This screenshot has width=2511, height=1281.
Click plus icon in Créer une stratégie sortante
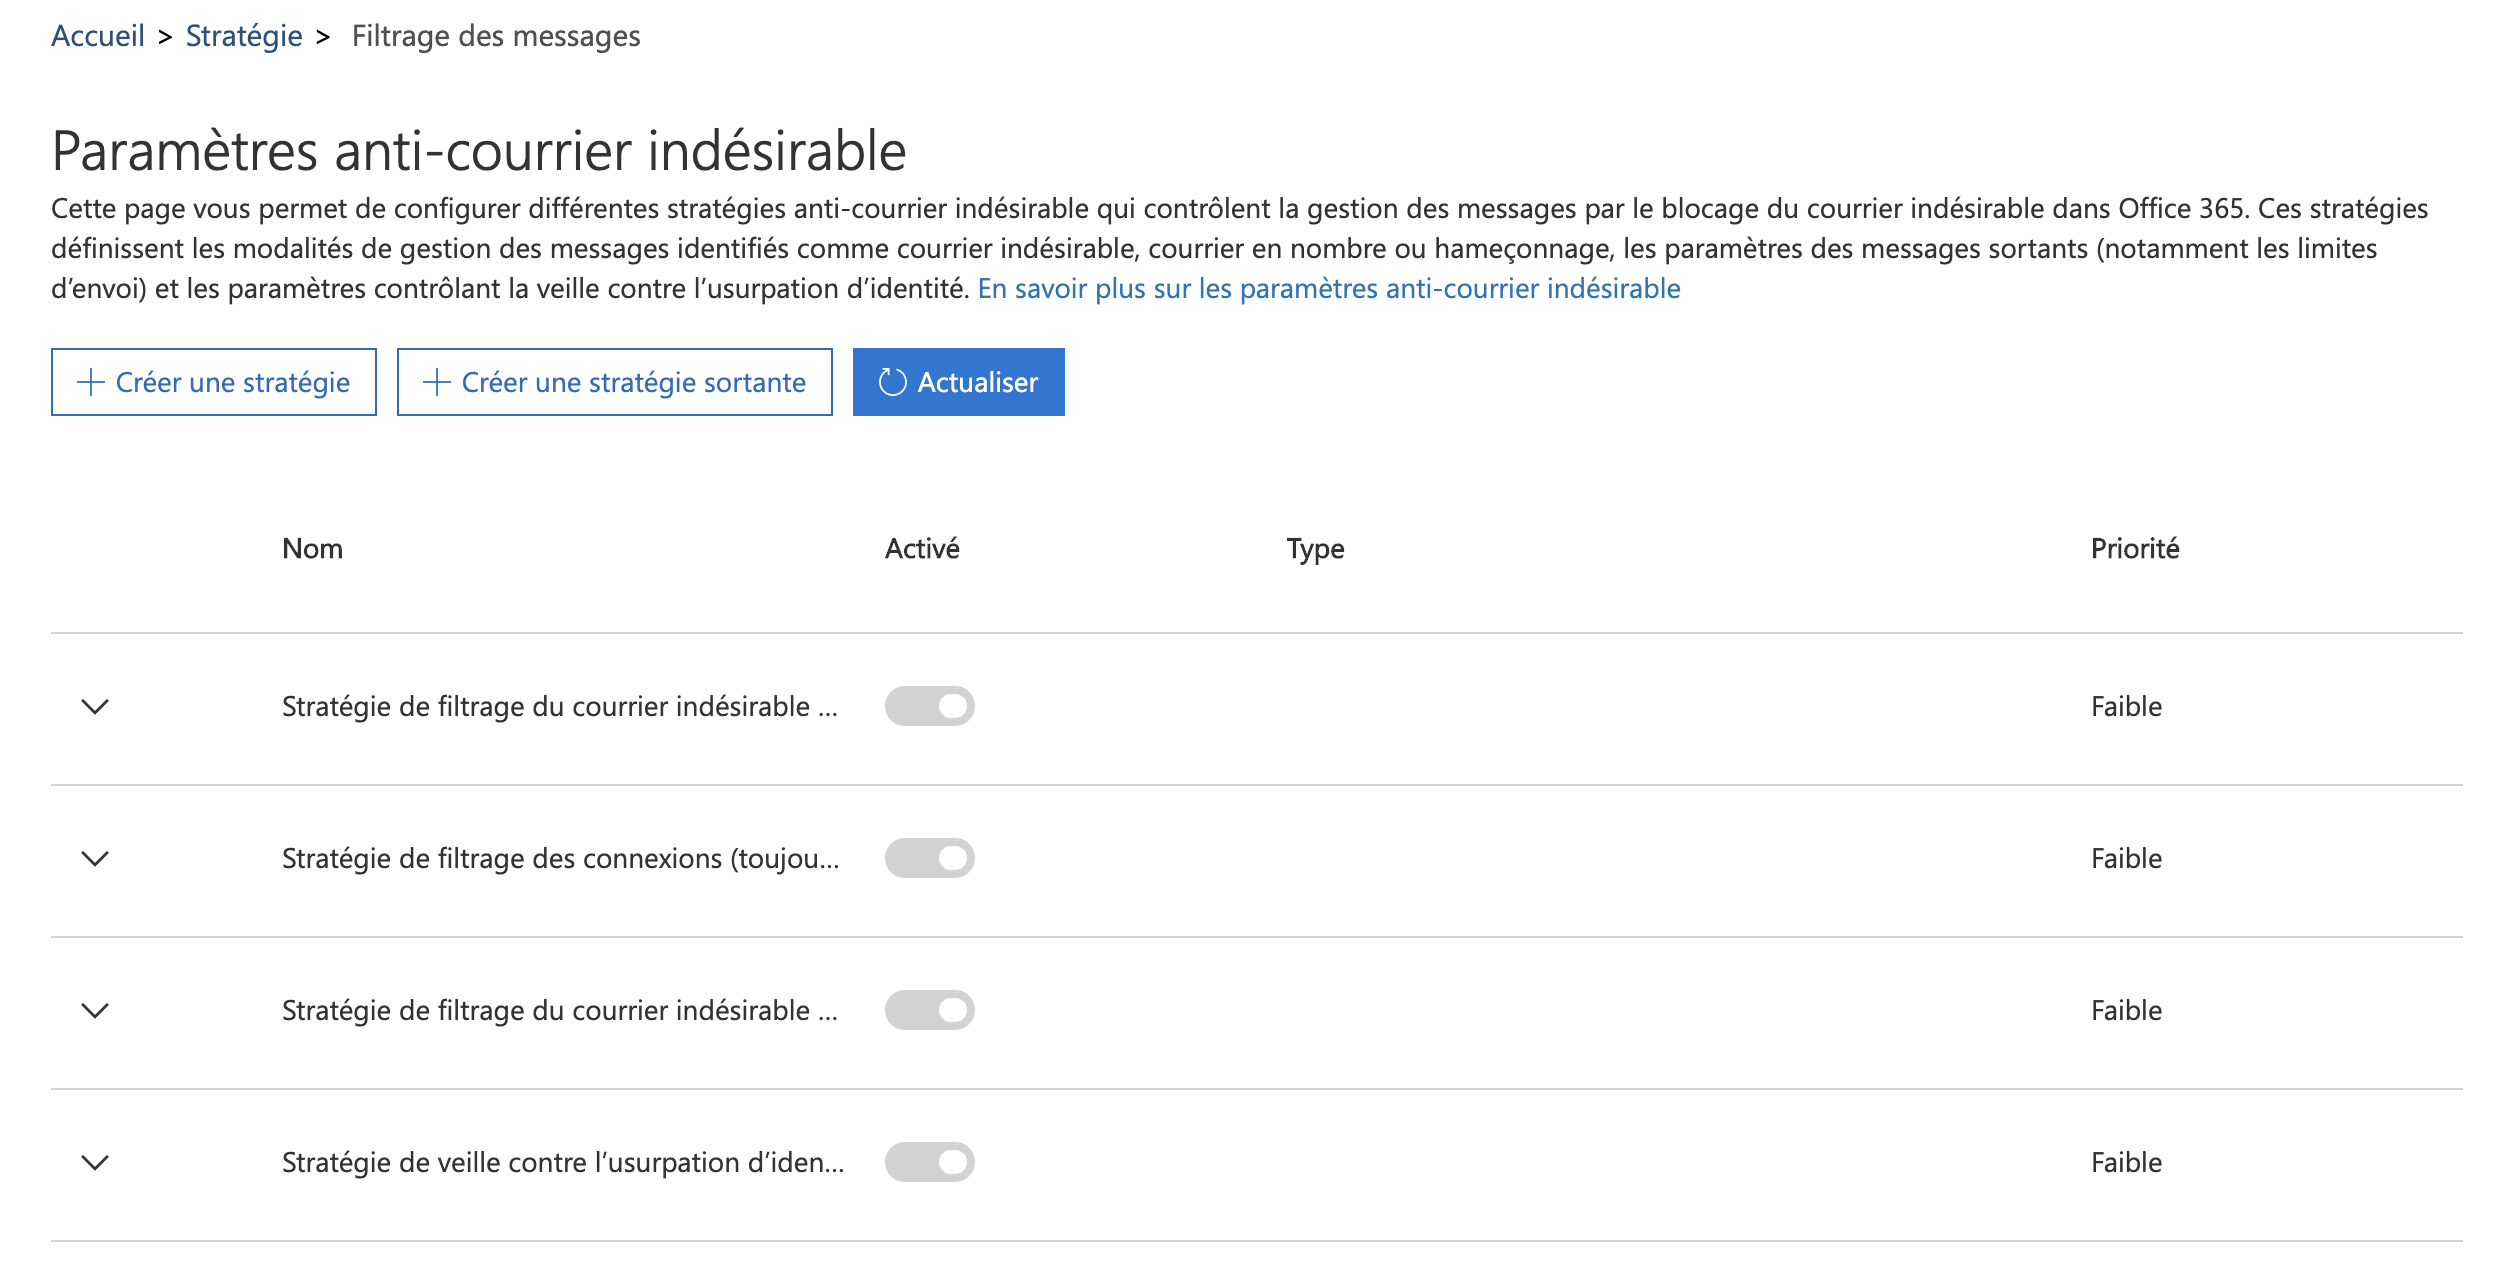(x=437, y=382)
